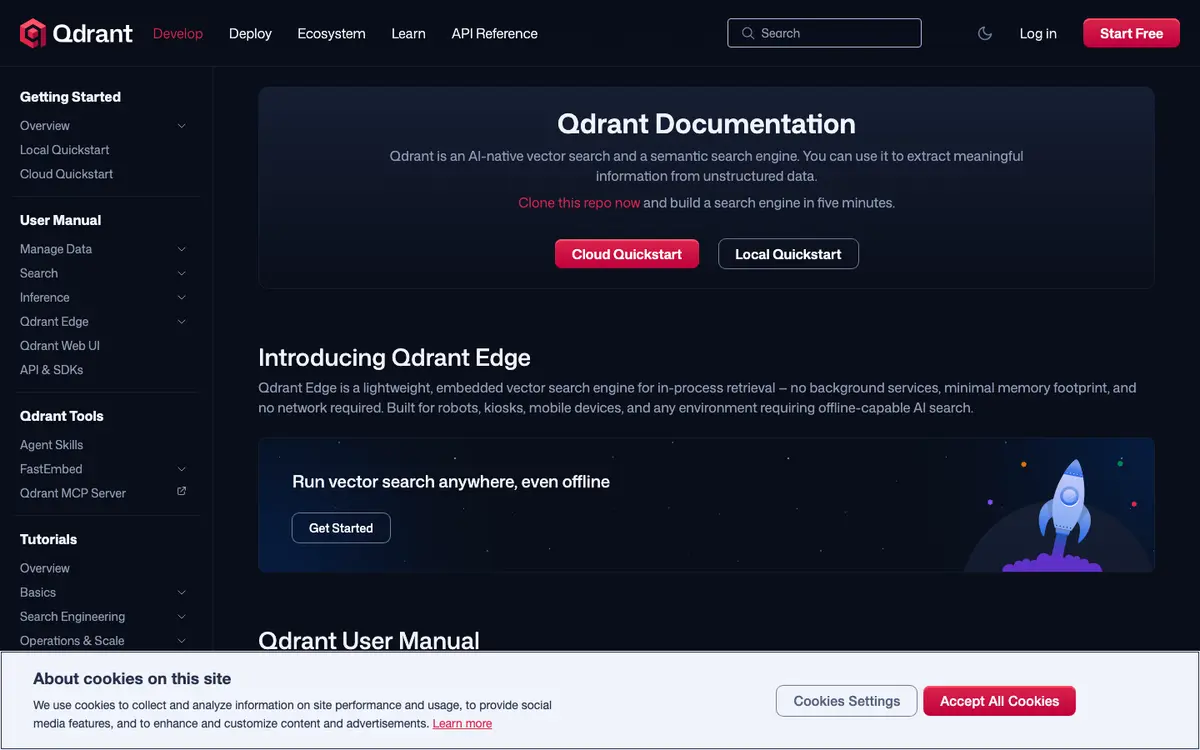Open the Develop nav item
Viewport: 1200px width, 750px height.
178,33
